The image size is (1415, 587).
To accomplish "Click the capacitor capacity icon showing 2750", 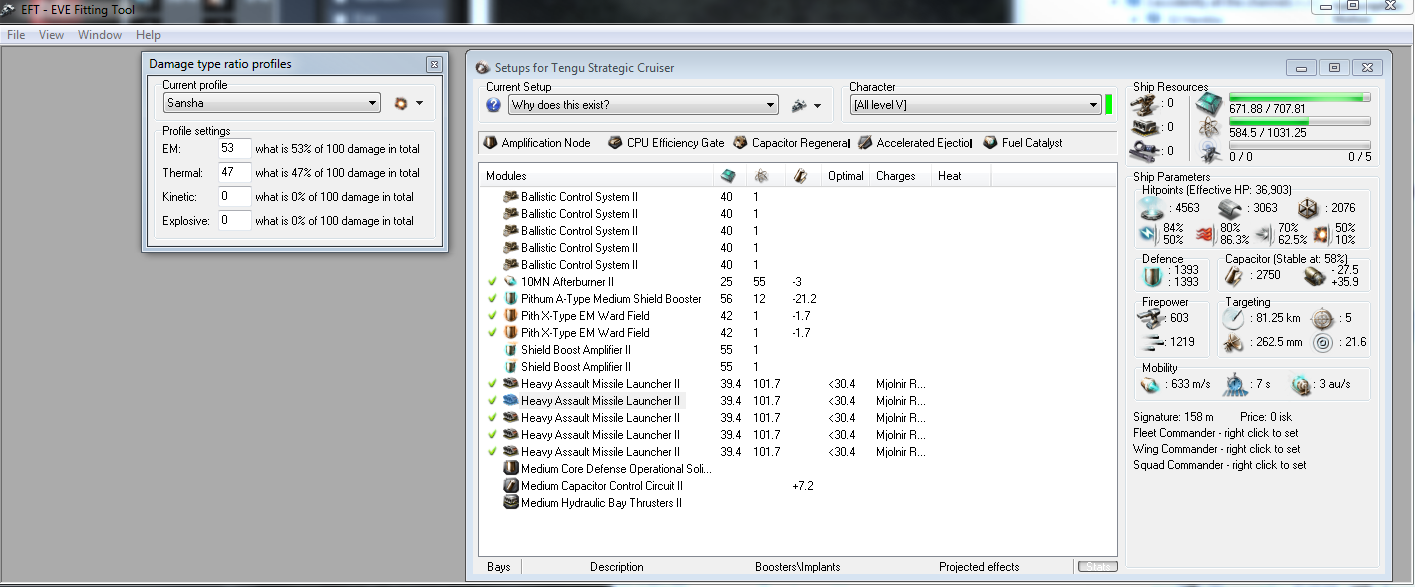I will click(x=1235, y=275).
